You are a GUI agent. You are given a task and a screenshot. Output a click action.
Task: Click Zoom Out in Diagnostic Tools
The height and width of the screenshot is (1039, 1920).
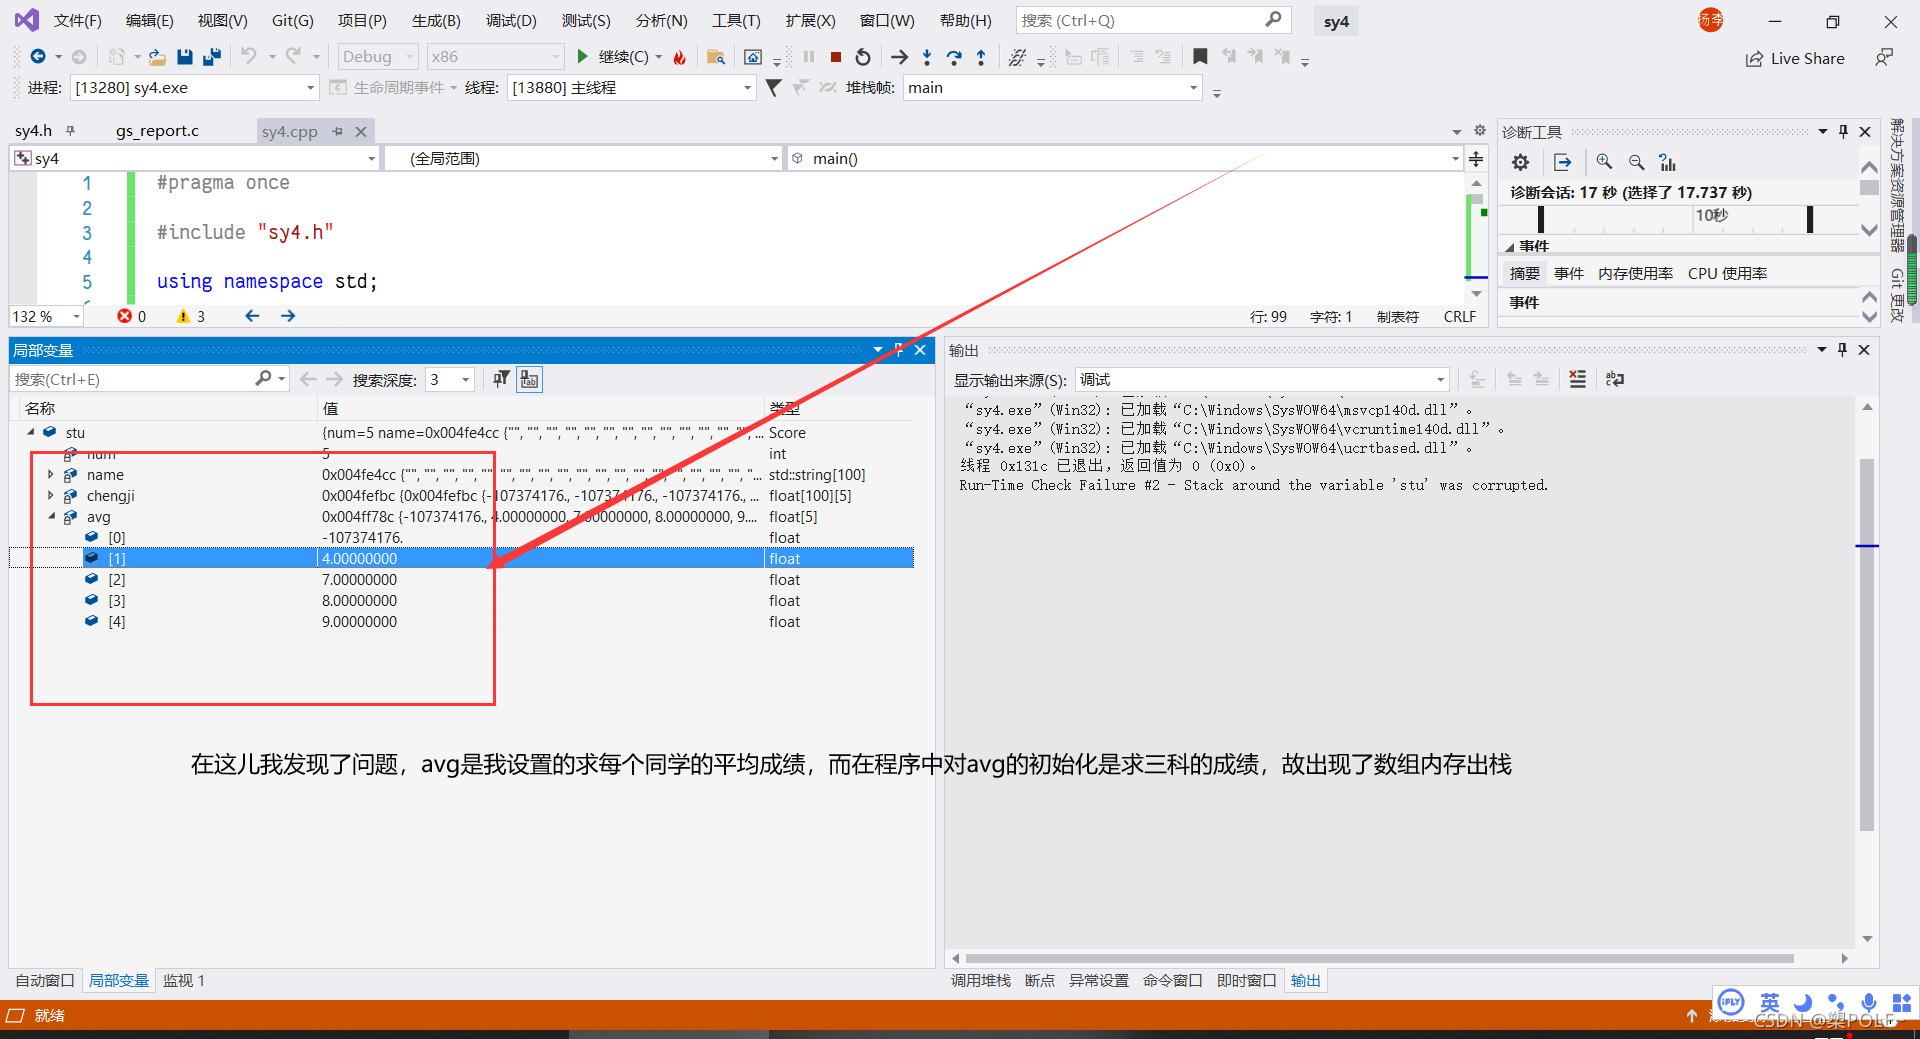tap(1636, 162)
